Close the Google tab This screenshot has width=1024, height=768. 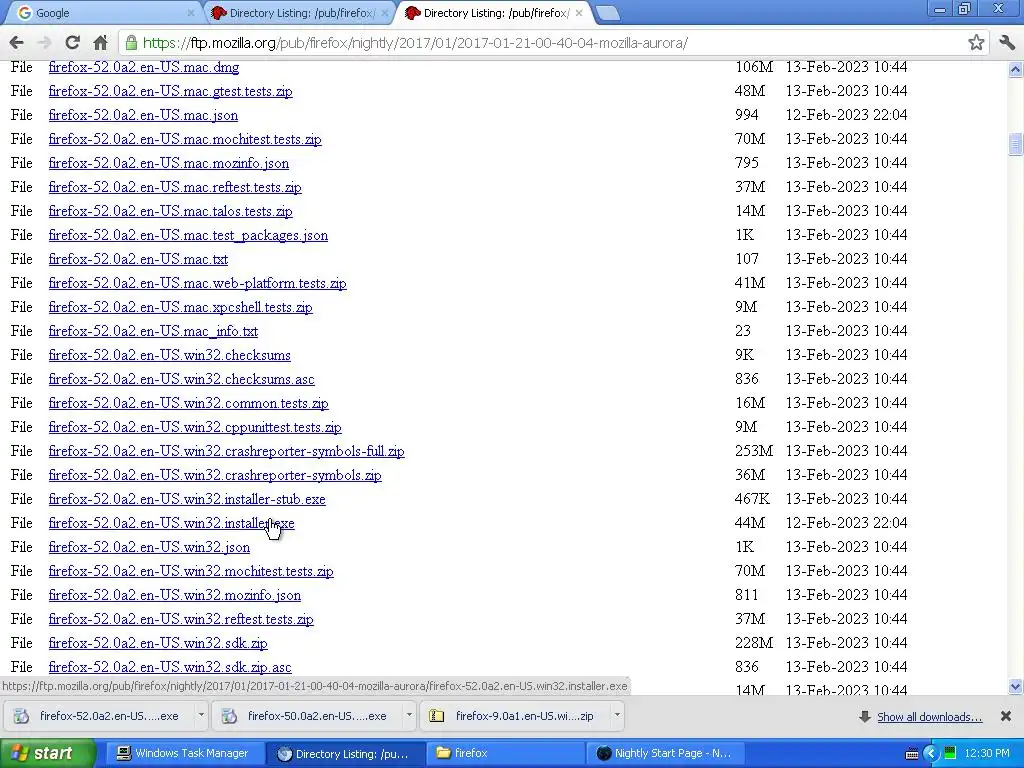click(191, 13)
